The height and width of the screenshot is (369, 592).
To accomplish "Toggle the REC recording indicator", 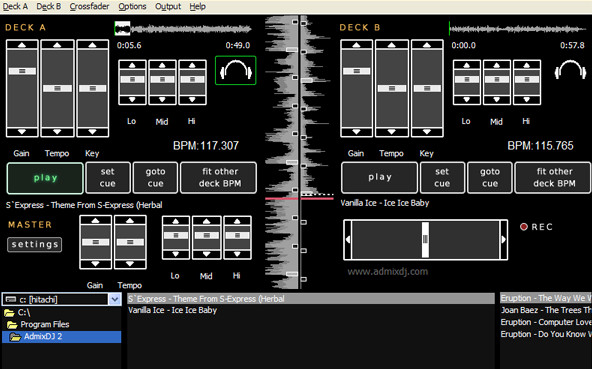I will pyautogui.click(x=536, y=227).
